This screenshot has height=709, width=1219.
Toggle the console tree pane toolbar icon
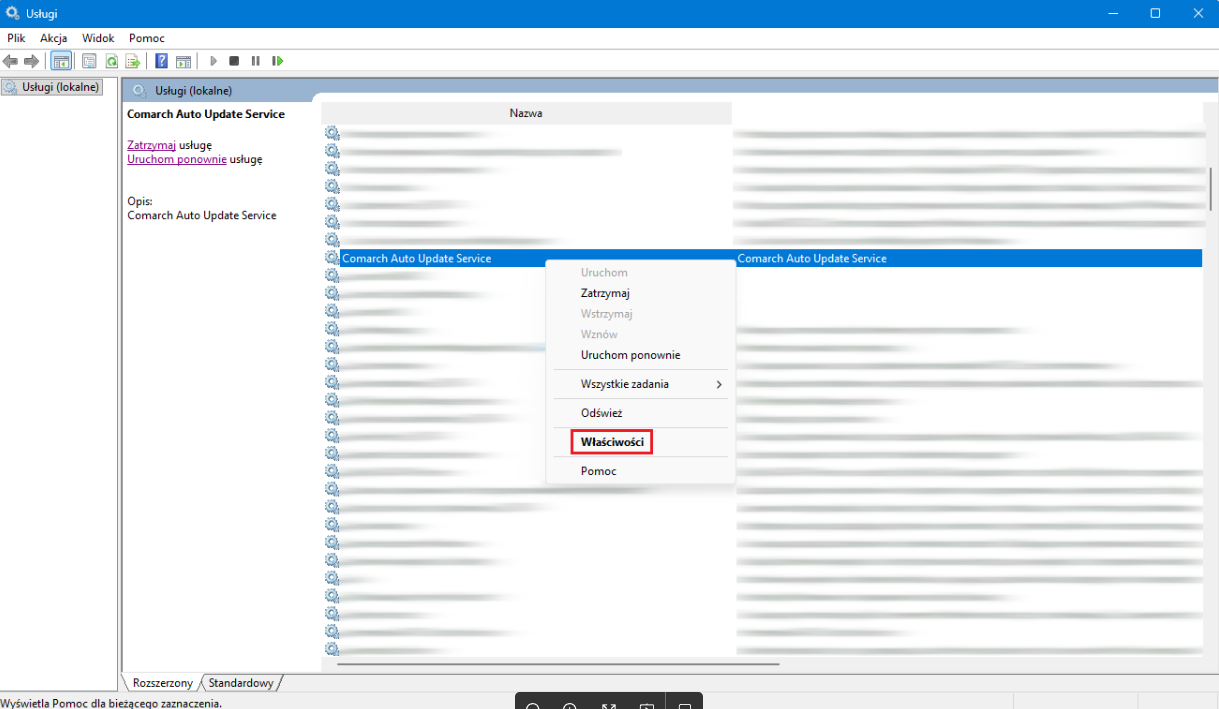pos(61,61)
